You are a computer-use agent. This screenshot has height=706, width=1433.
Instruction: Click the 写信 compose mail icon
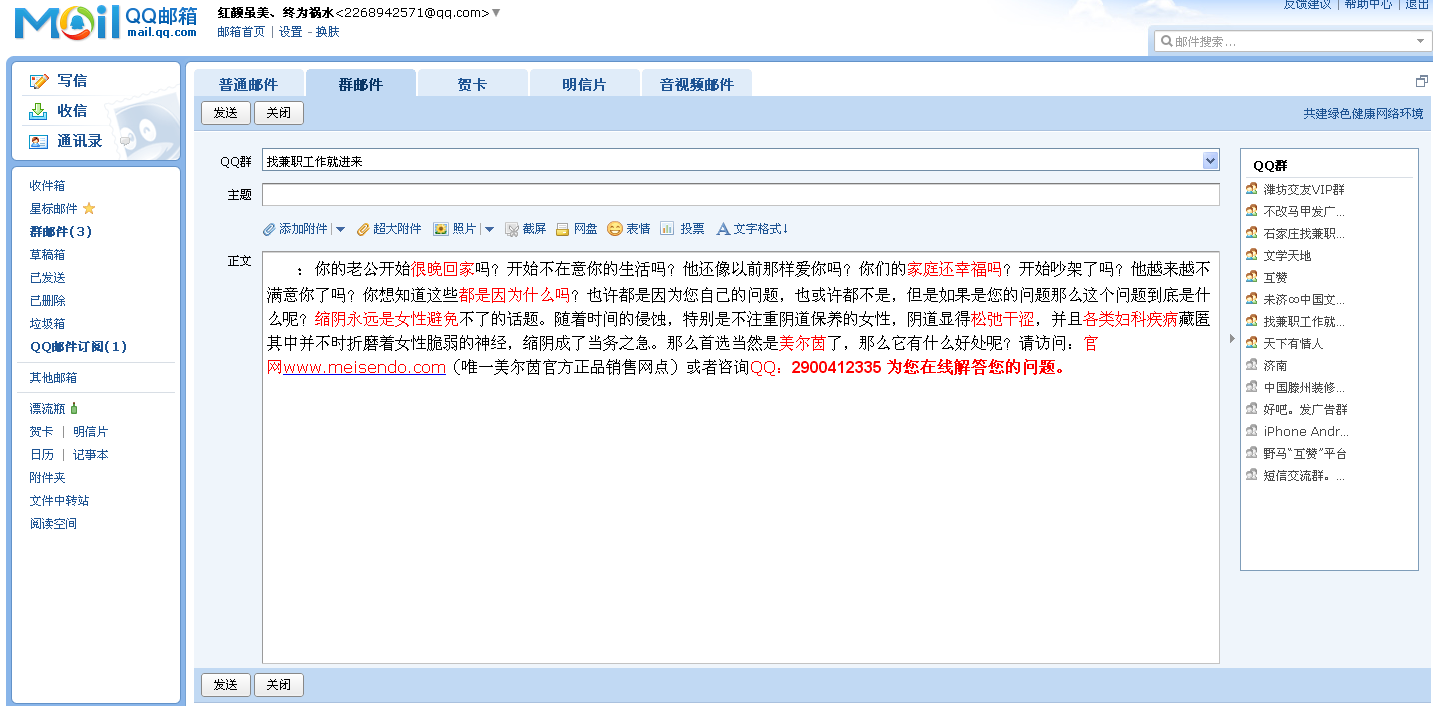pos(39,80)
